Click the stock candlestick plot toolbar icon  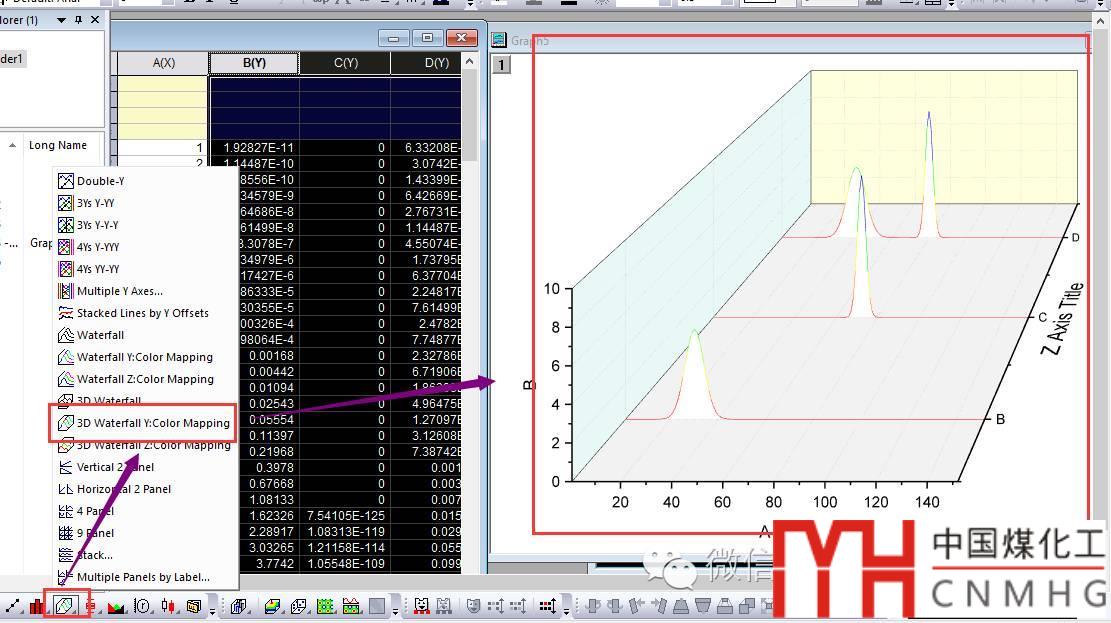(167, 606)
